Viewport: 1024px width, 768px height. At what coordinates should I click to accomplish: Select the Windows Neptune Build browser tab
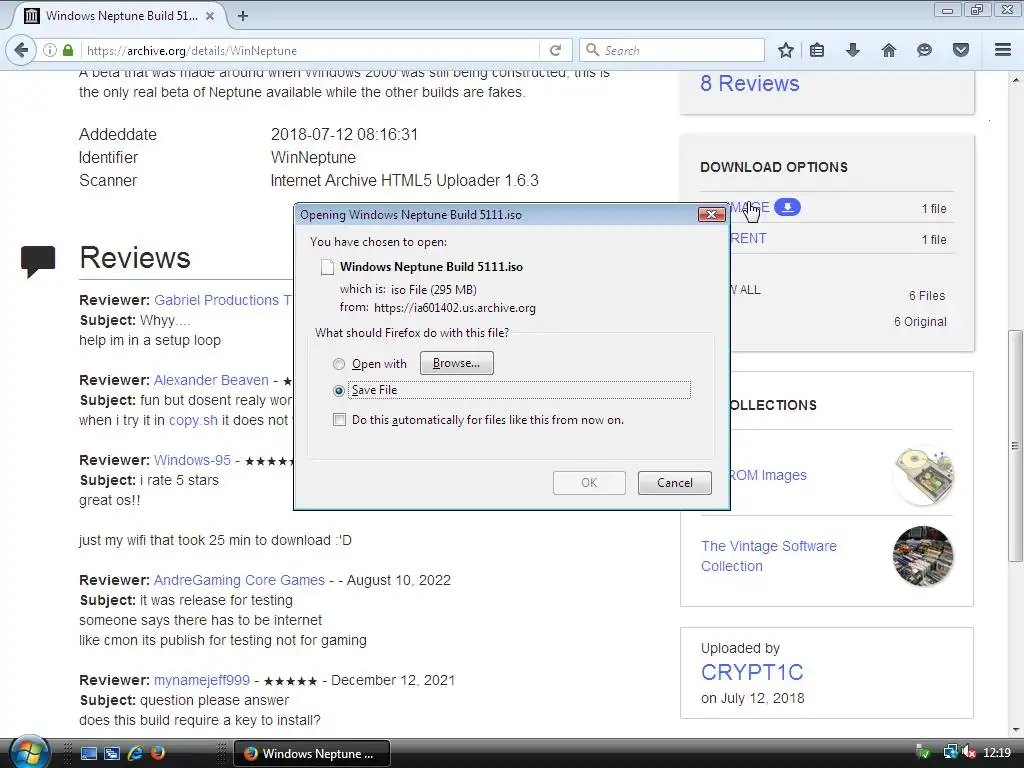tap(118, 16)
